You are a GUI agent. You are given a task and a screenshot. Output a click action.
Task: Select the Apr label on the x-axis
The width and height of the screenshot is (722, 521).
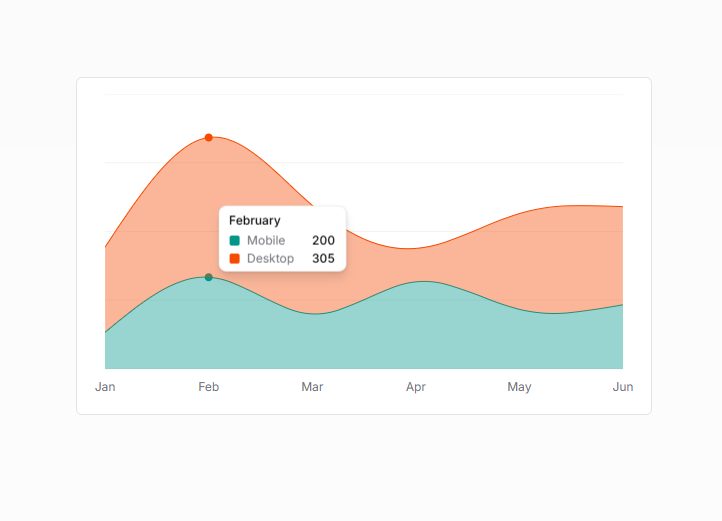[416, 387]
